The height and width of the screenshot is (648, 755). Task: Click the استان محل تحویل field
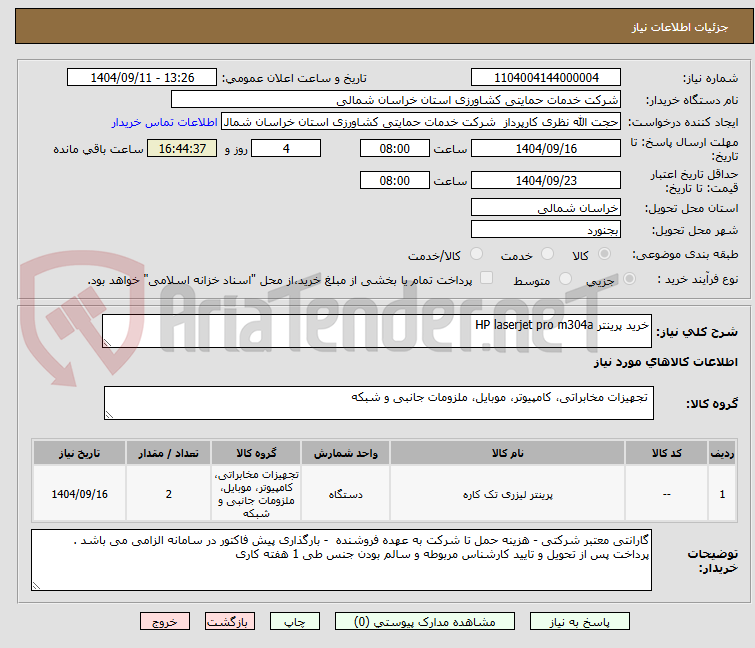[x=546, y=207]
